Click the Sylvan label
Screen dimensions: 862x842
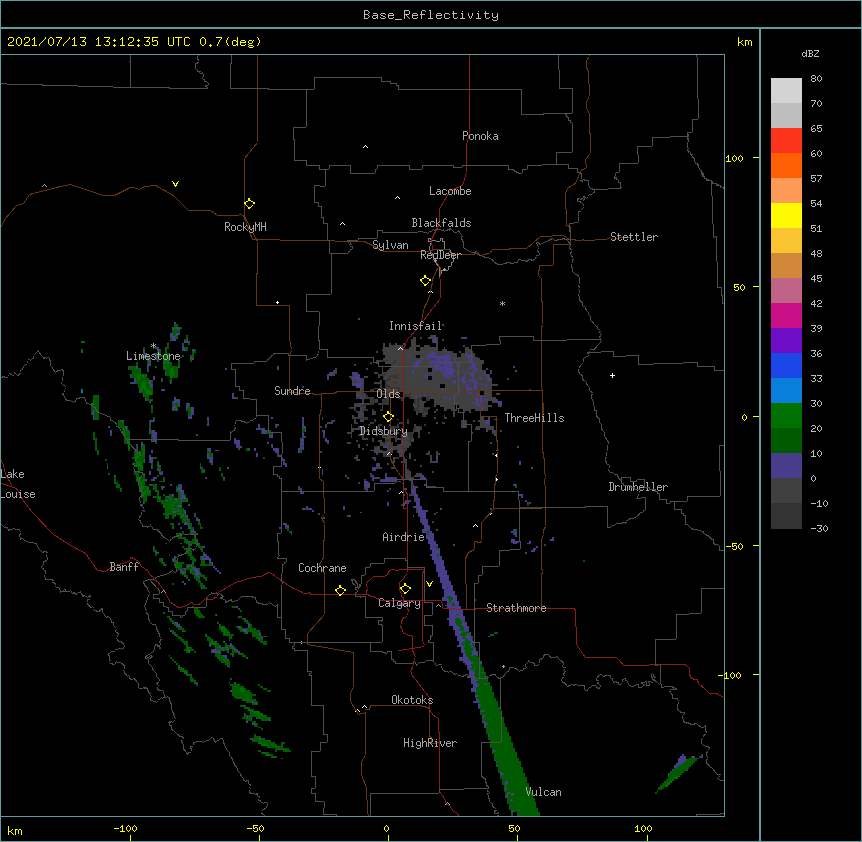pos(390,245)
